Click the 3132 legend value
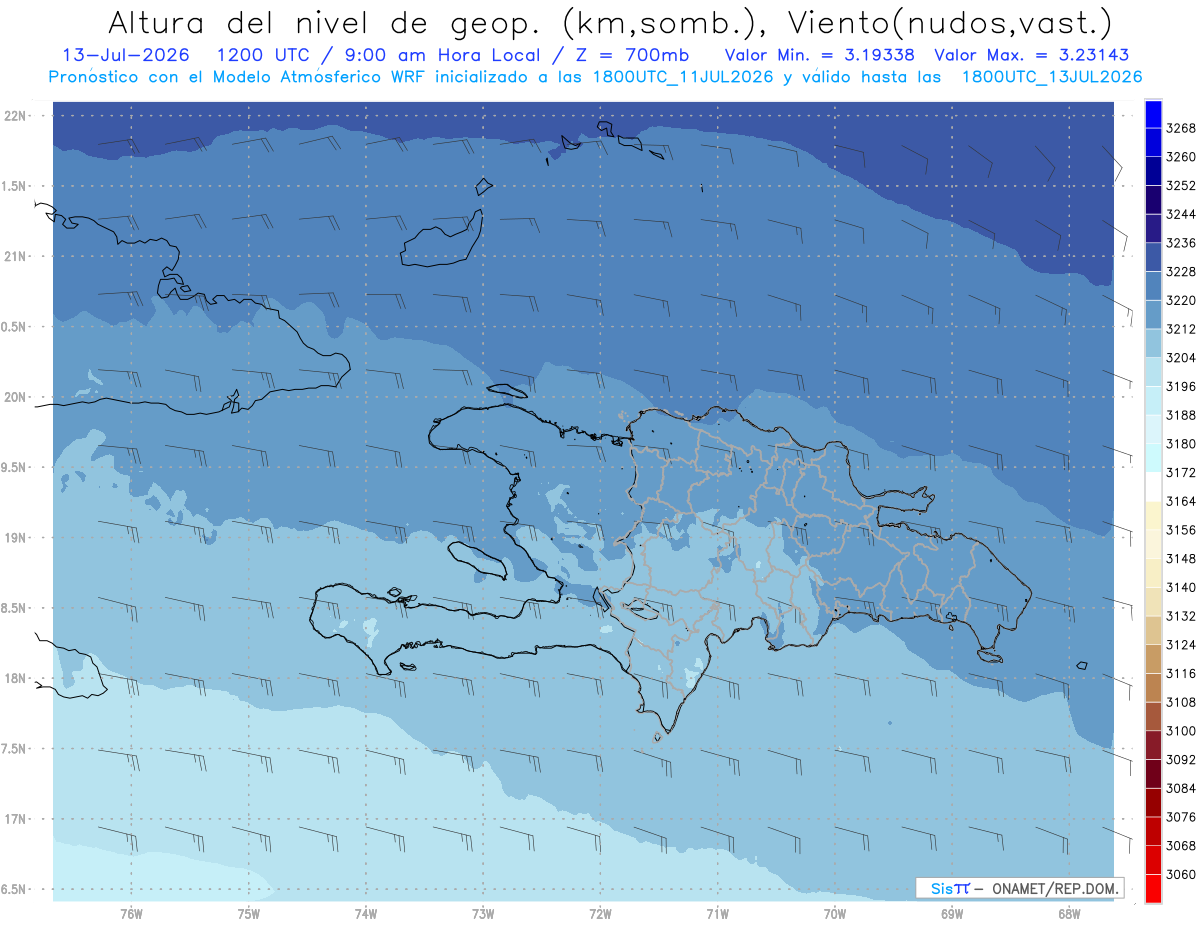Image resolution: width=1200 pixels, height=927 pixels. [1181, 616]
